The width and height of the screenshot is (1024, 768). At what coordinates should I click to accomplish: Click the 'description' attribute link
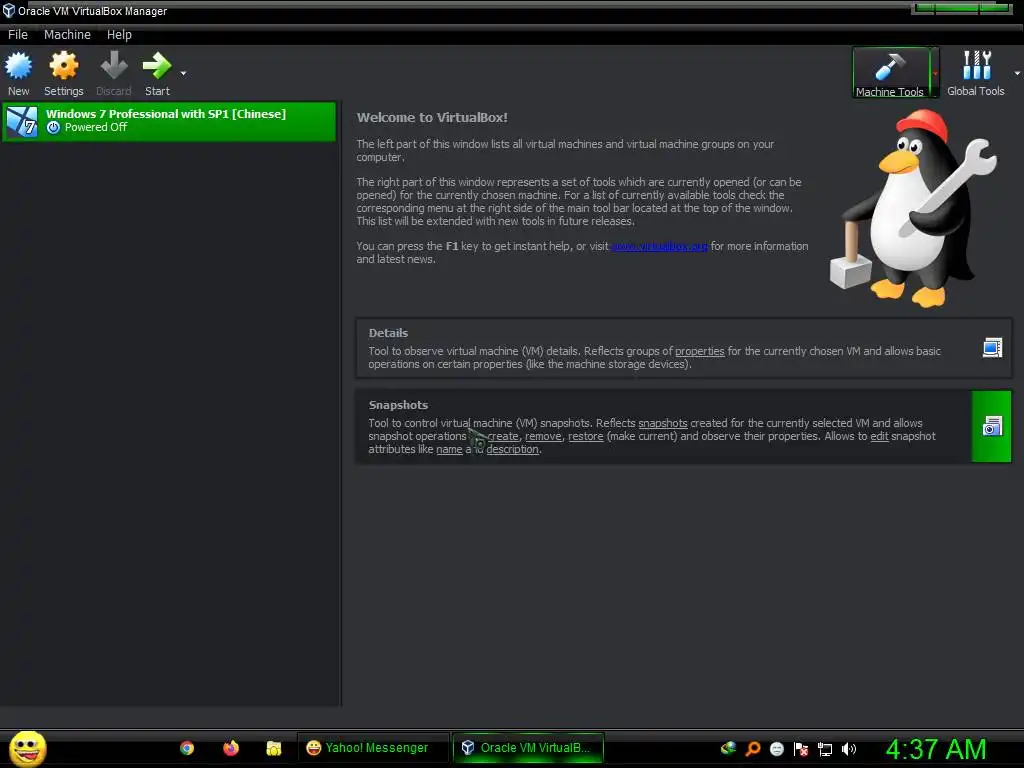click(513, 449)
